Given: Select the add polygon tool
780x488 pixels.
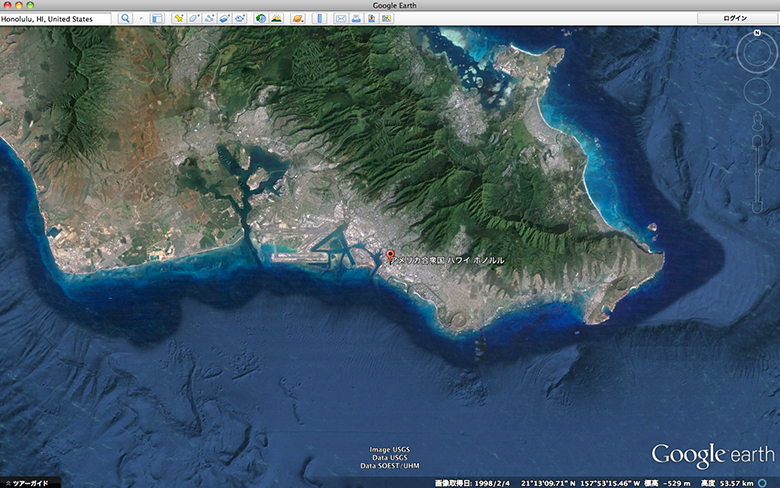Looking at the screenshot, I should pos(194,19).
